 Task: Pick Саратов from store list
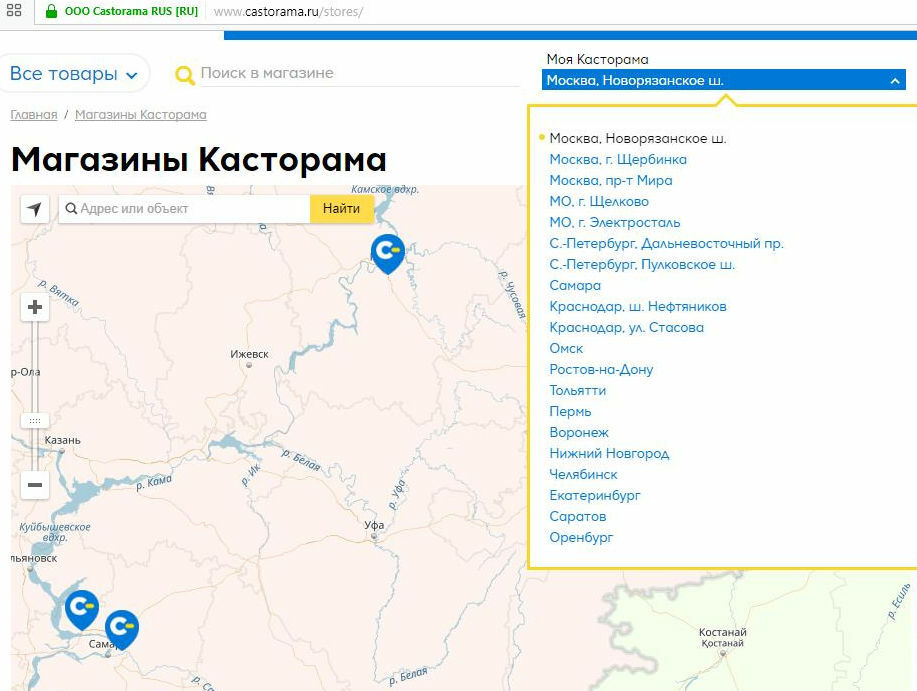point(578,517)
